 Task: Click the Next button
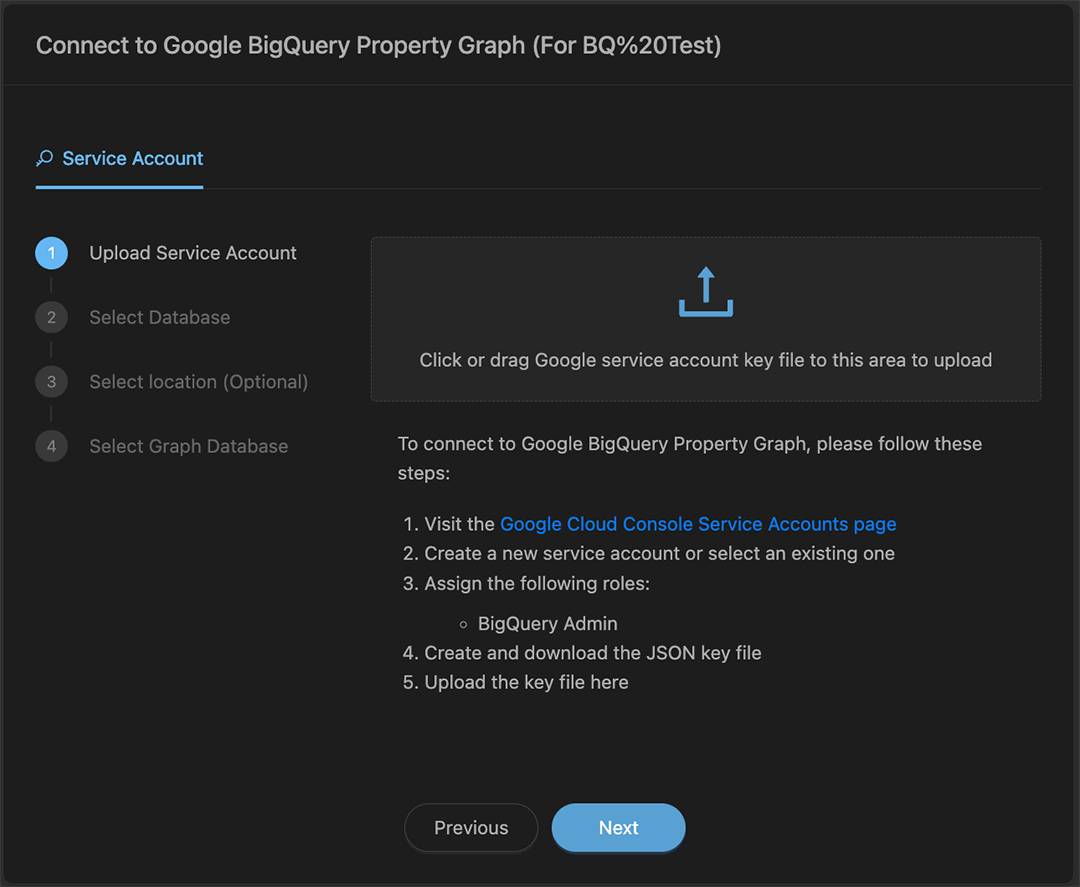click(619, 828)
